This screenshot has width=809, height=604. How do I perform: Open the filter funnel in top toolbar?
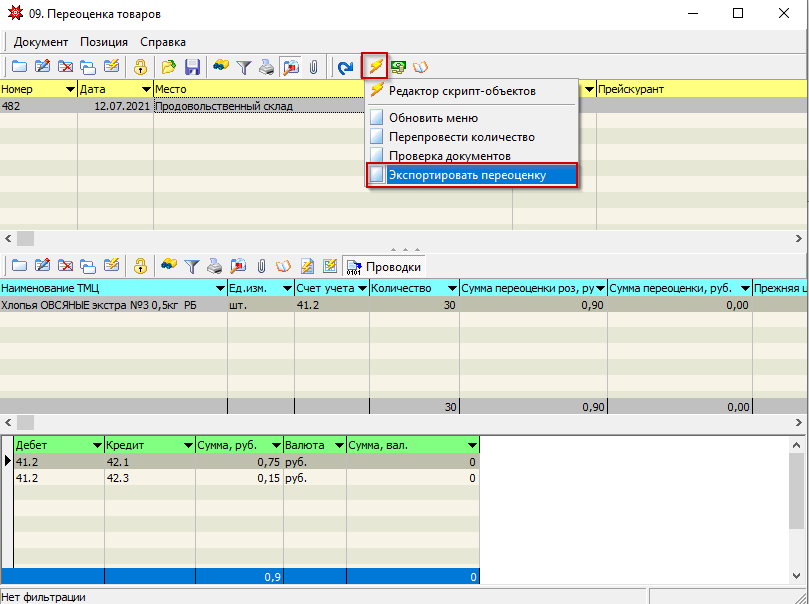[x=243, y=67]
